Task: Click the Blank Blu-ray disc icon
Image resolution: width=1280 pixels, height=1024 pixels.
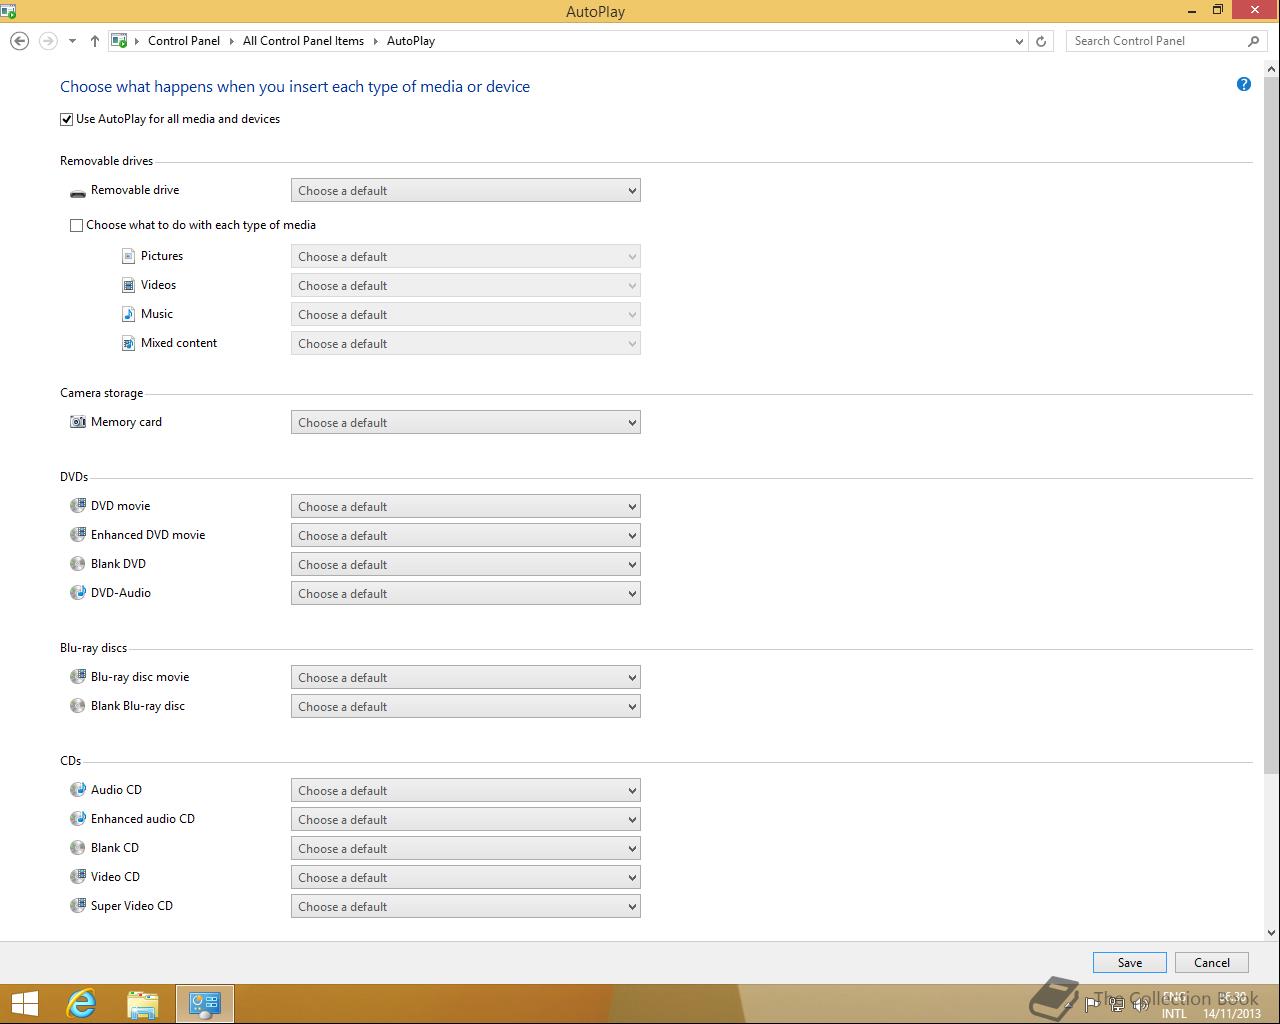Action: (78, 706)
